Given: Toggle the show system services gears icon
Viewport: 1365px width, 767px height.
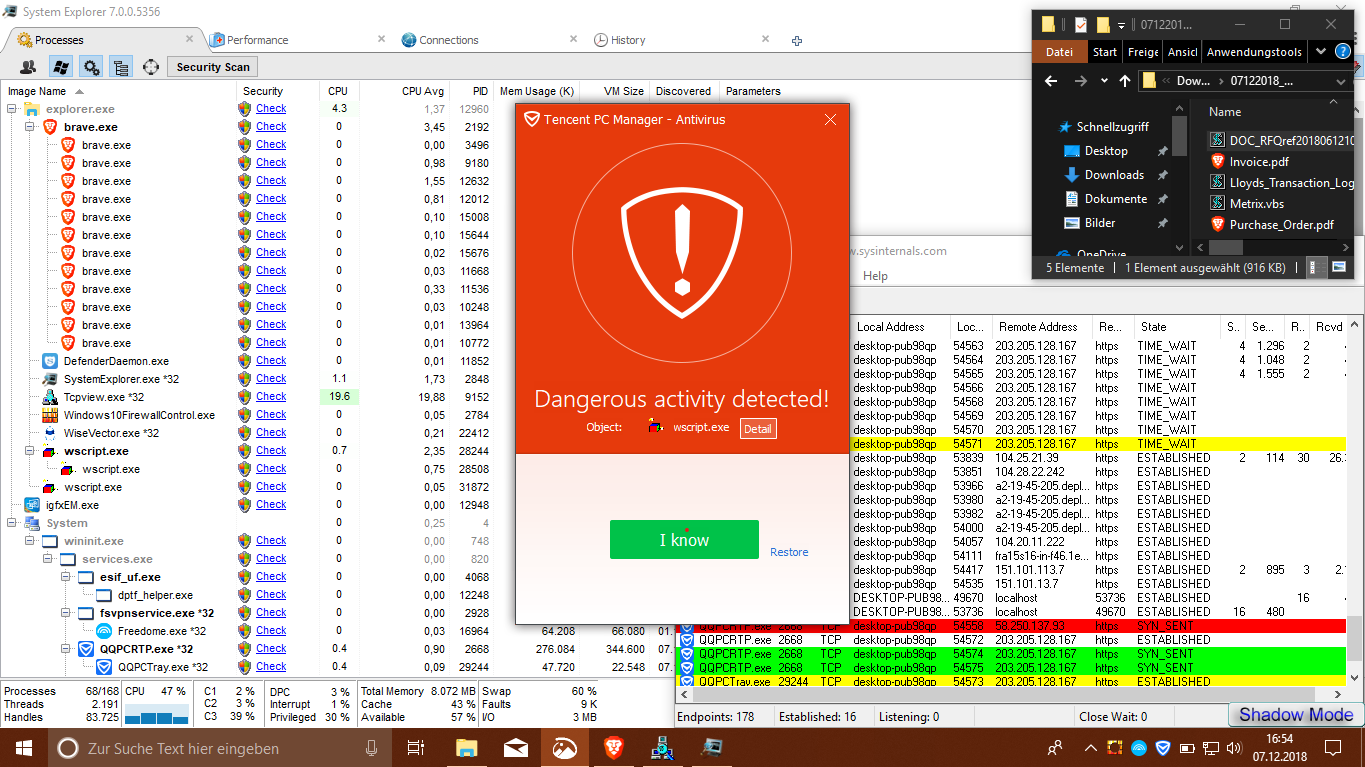Looking at the screenshot, I should [91, 67].
